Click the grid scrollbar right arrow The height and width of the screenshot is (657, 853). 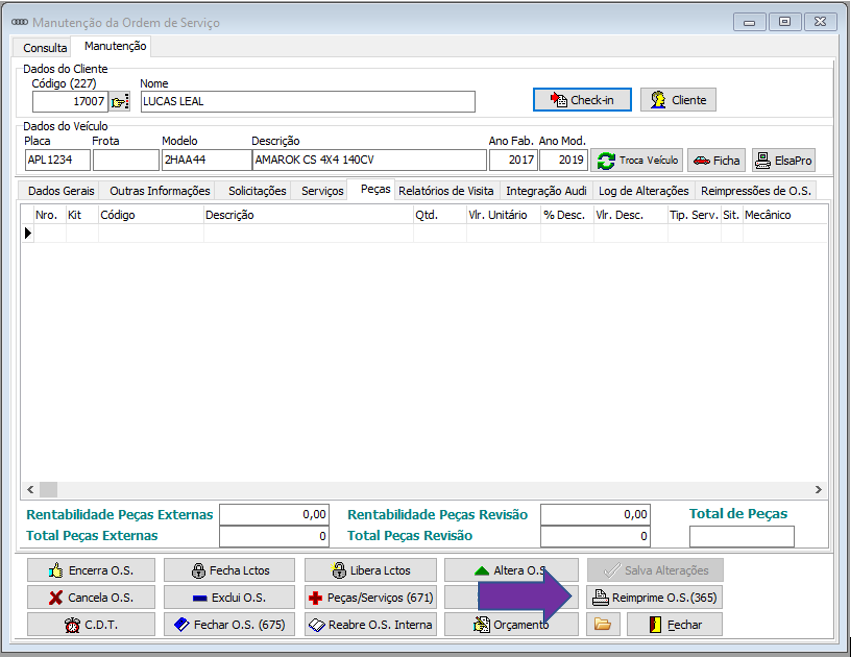(x=818, y=489)
